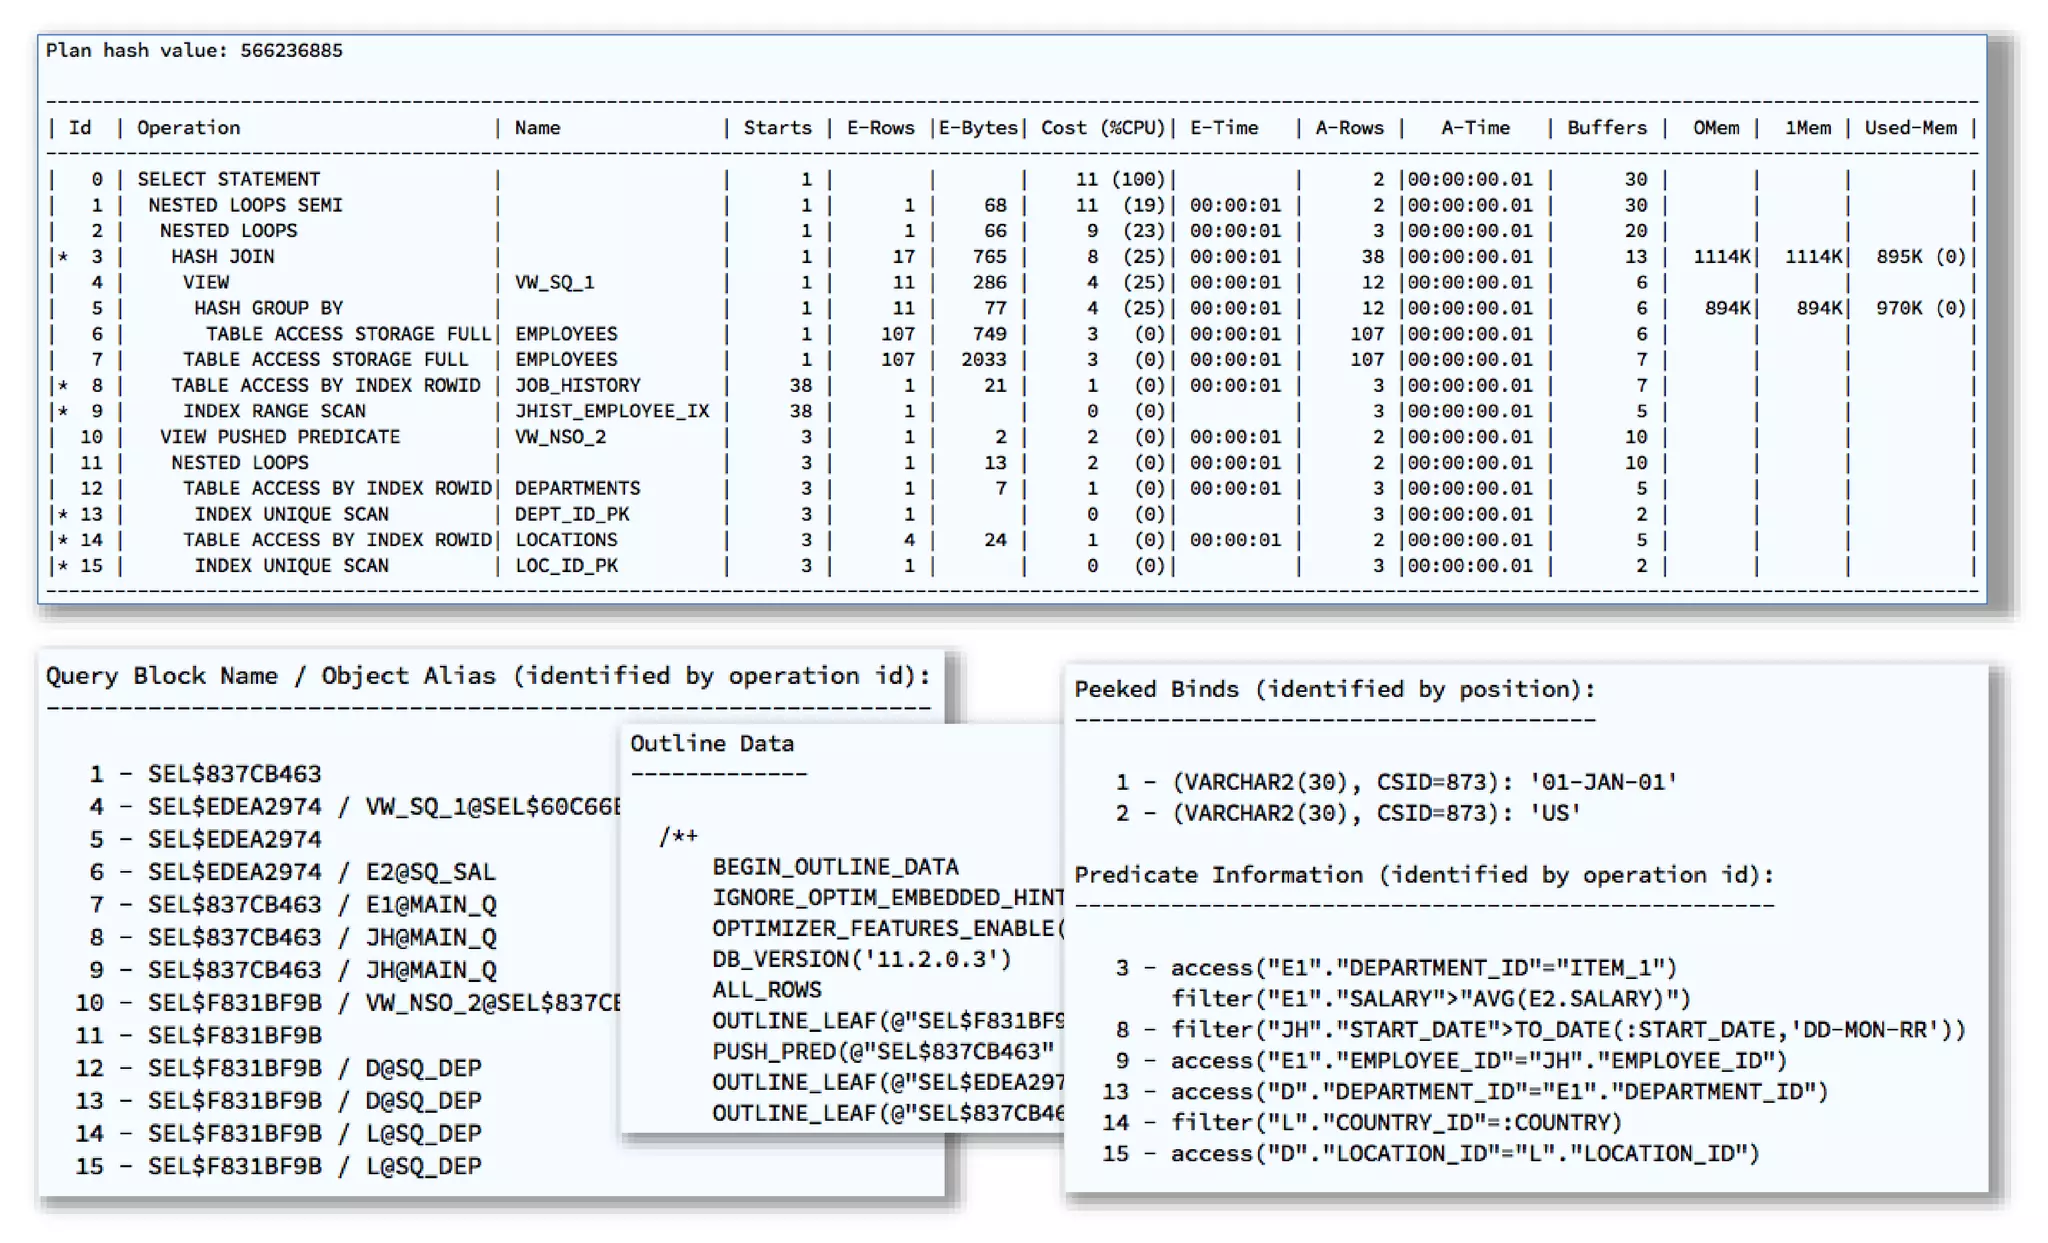The image size is (2048, 1243).
Task: Click bind value '01-JAN-01'
Action: [1602, 782]
